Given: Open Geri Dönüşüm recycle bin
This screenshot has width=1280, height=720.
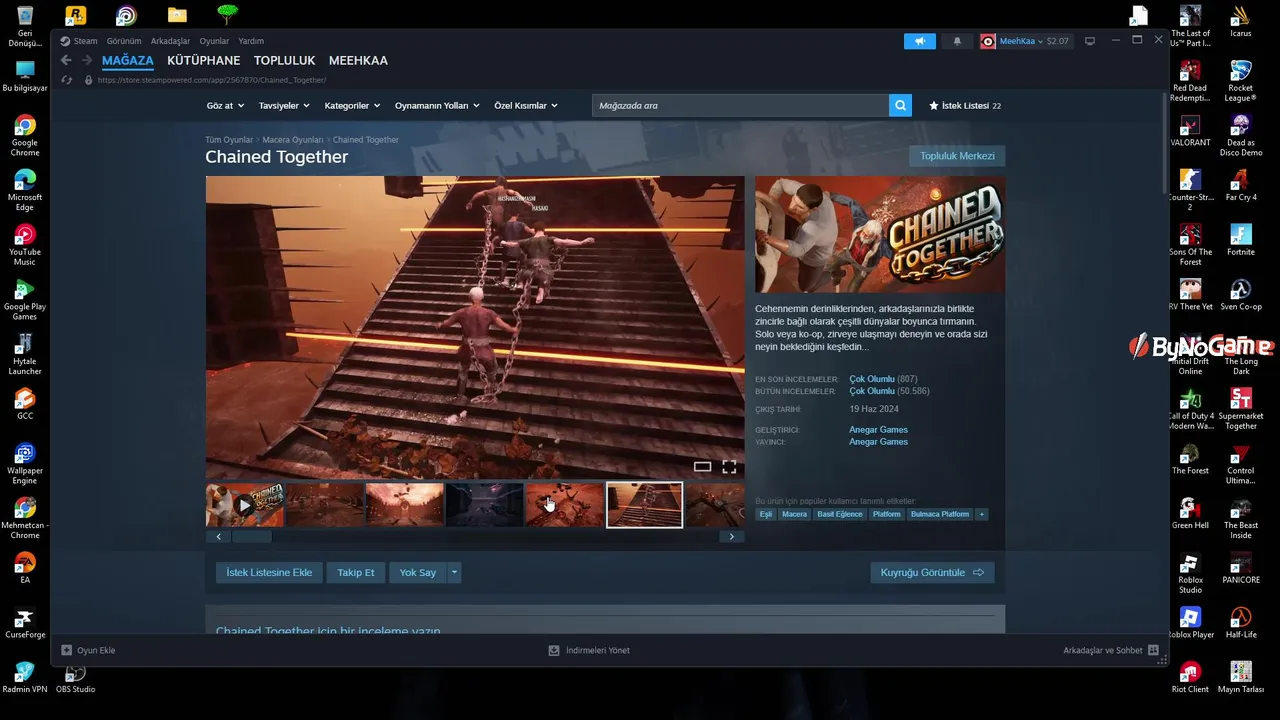Looking at the screenshot, I should click(x=25, y=26).
